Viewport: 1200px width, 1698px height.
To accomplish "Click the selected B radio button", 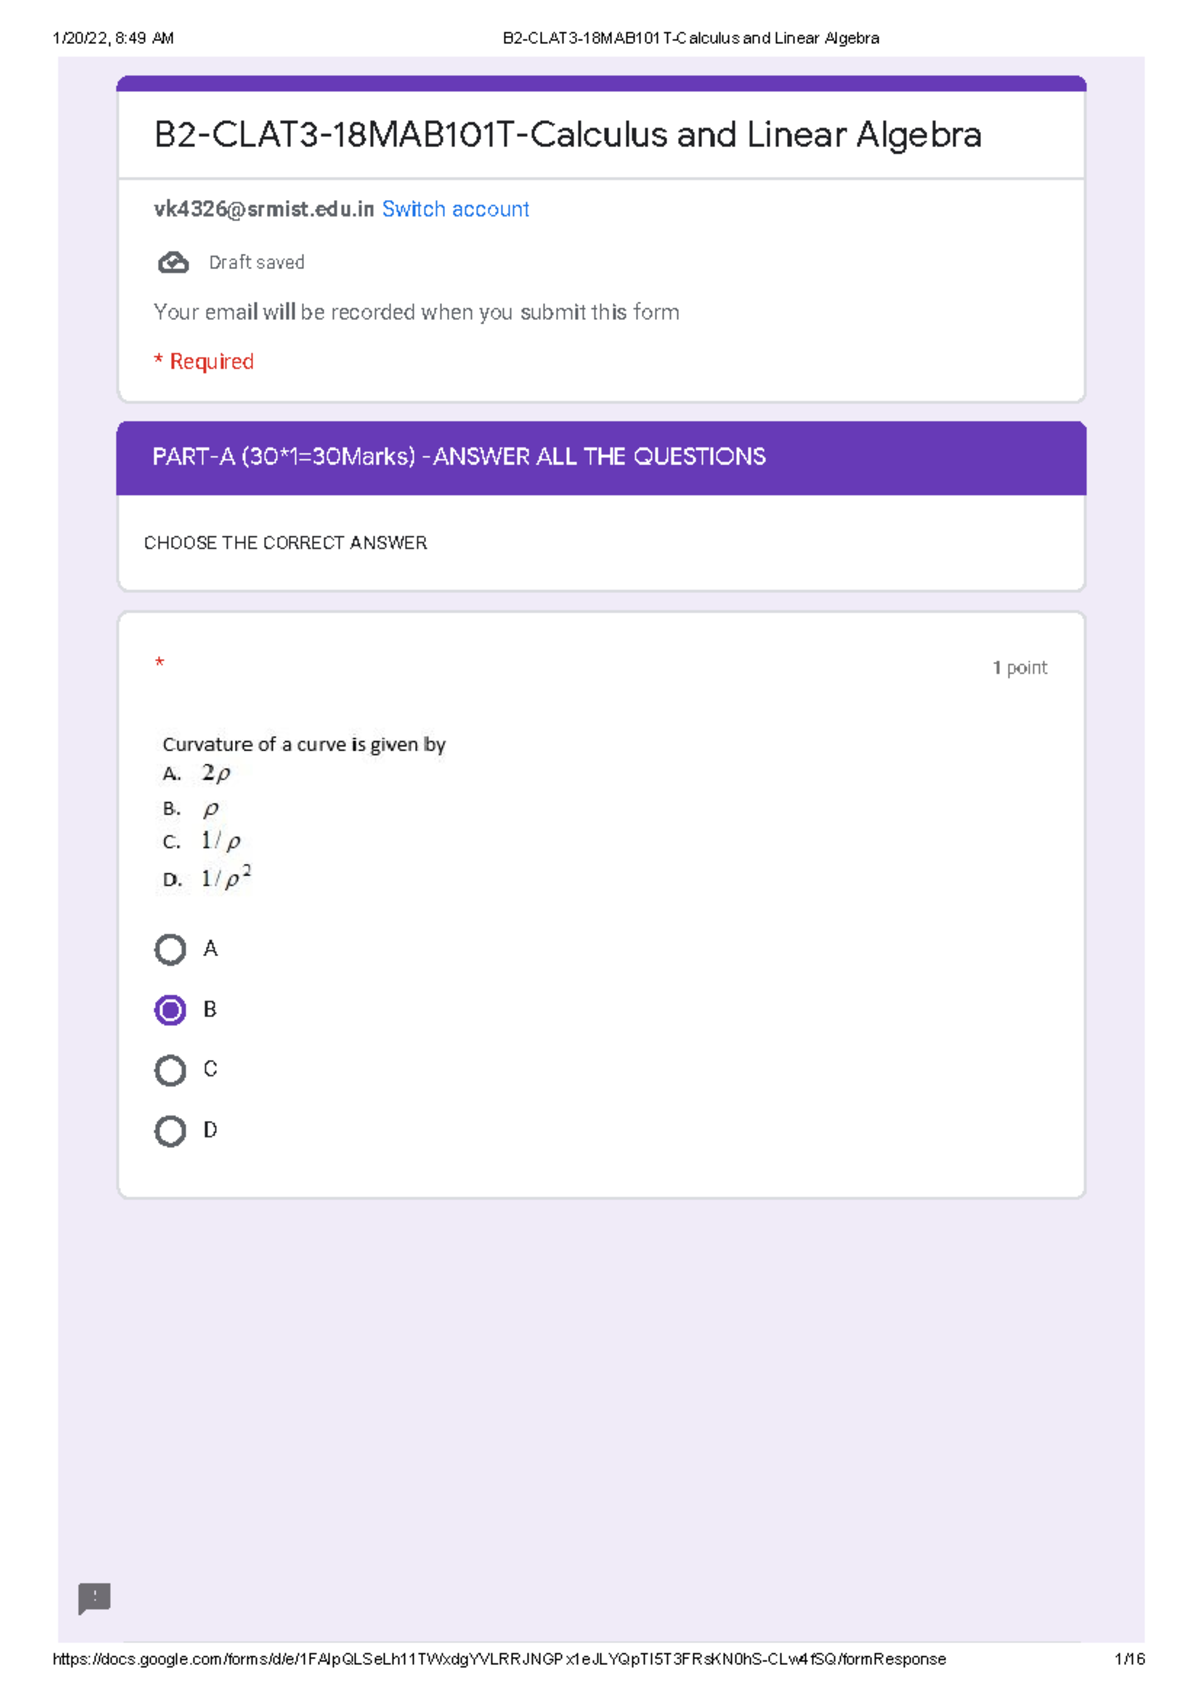I will pyautogui.click(x=170, y=1010).
